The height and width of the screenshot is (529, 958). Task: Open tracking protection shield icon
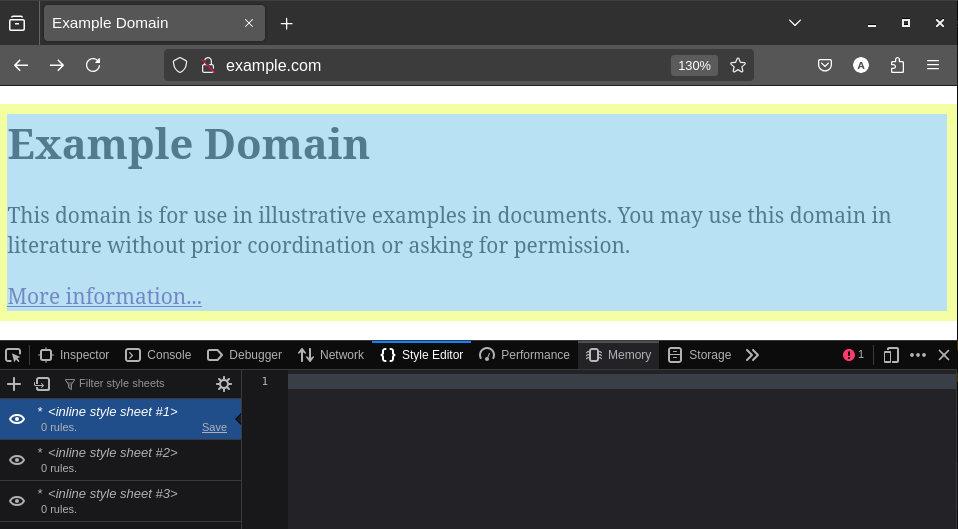[x=180, y=65]
